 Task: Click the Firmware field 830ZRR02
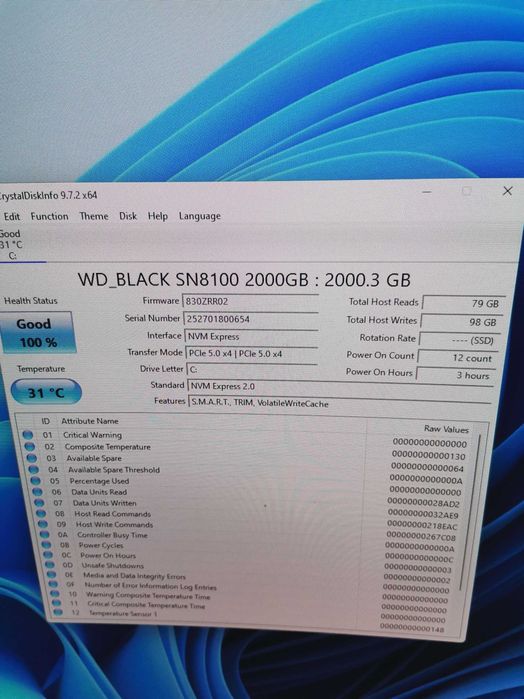coord(250,301)
